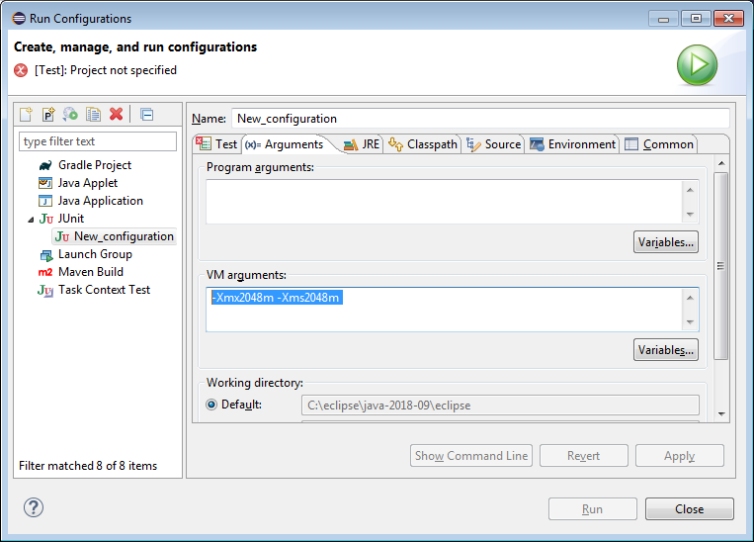This screenshot has width=754, height=542.
Task: Click the New launch prototype icon
Action: [x=48, y=115]
